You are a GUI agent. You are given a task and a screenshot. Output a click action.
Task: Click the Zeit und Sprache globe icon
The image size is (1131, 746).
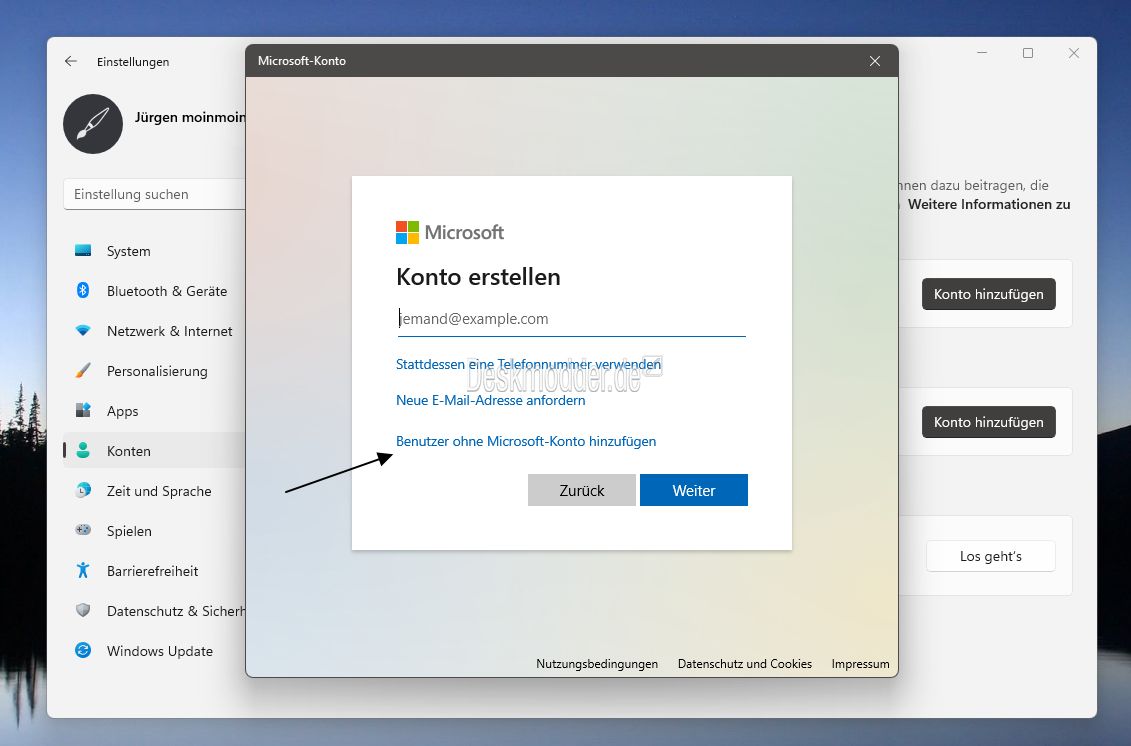[x=83, y=491]
